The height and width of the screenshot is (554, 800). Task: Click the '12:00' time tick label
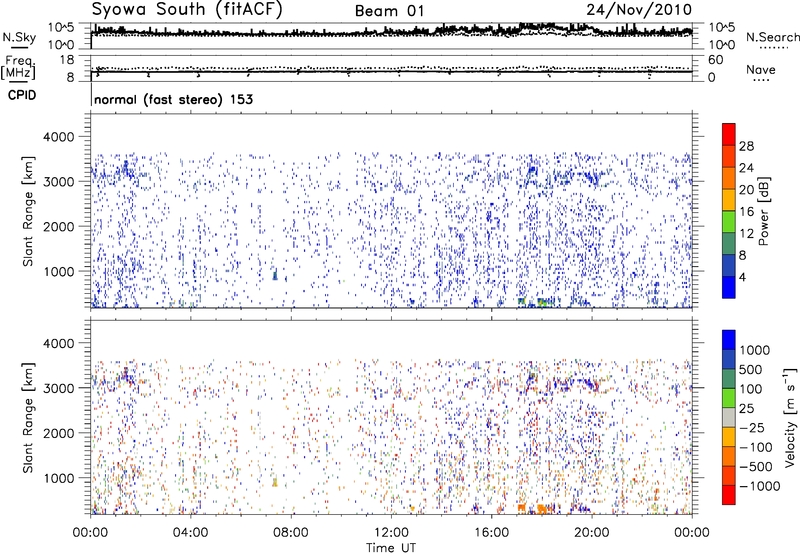point(391,533)
